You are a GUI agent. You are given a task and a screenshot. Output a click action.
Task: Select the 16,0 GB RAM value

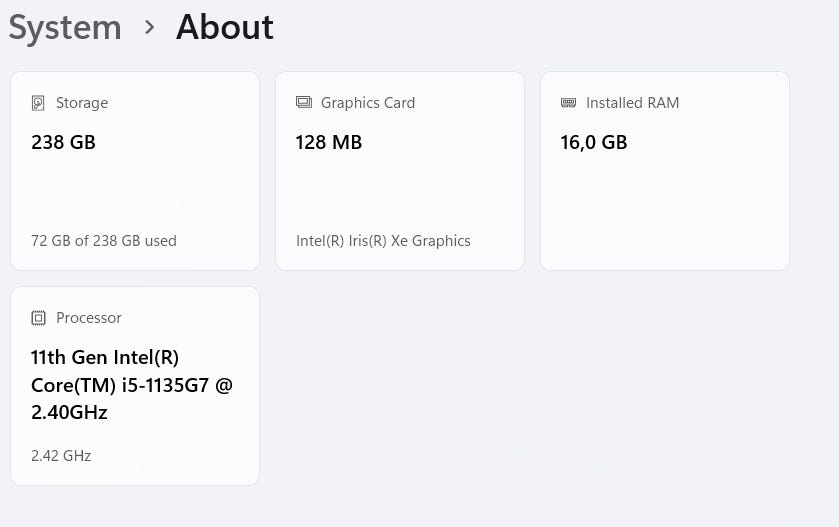pyautogui.click(x=594, y=142)
